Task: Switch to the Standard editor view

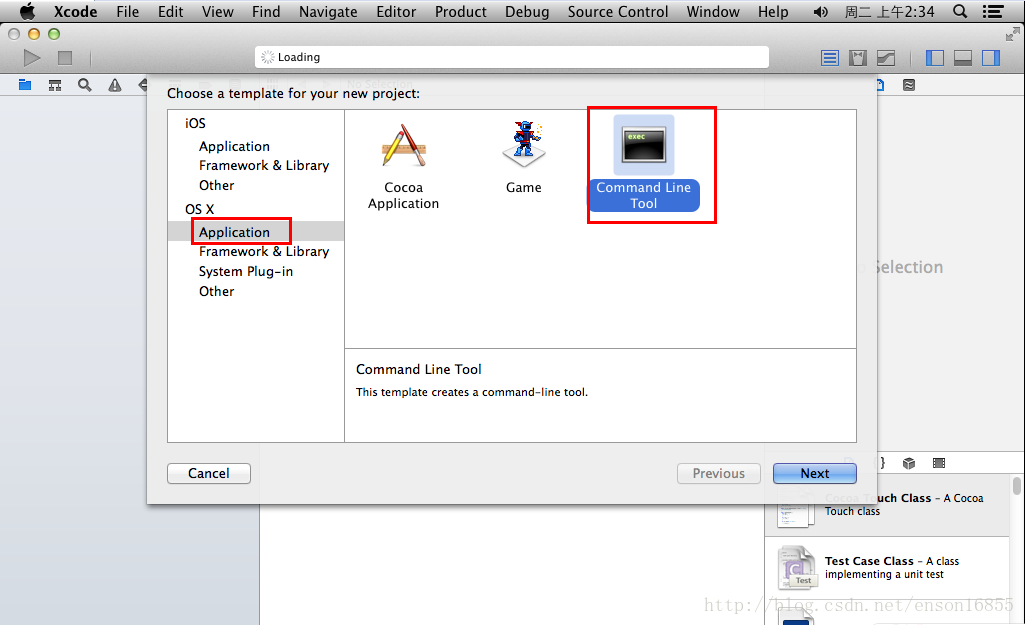Action: [830, 58]
